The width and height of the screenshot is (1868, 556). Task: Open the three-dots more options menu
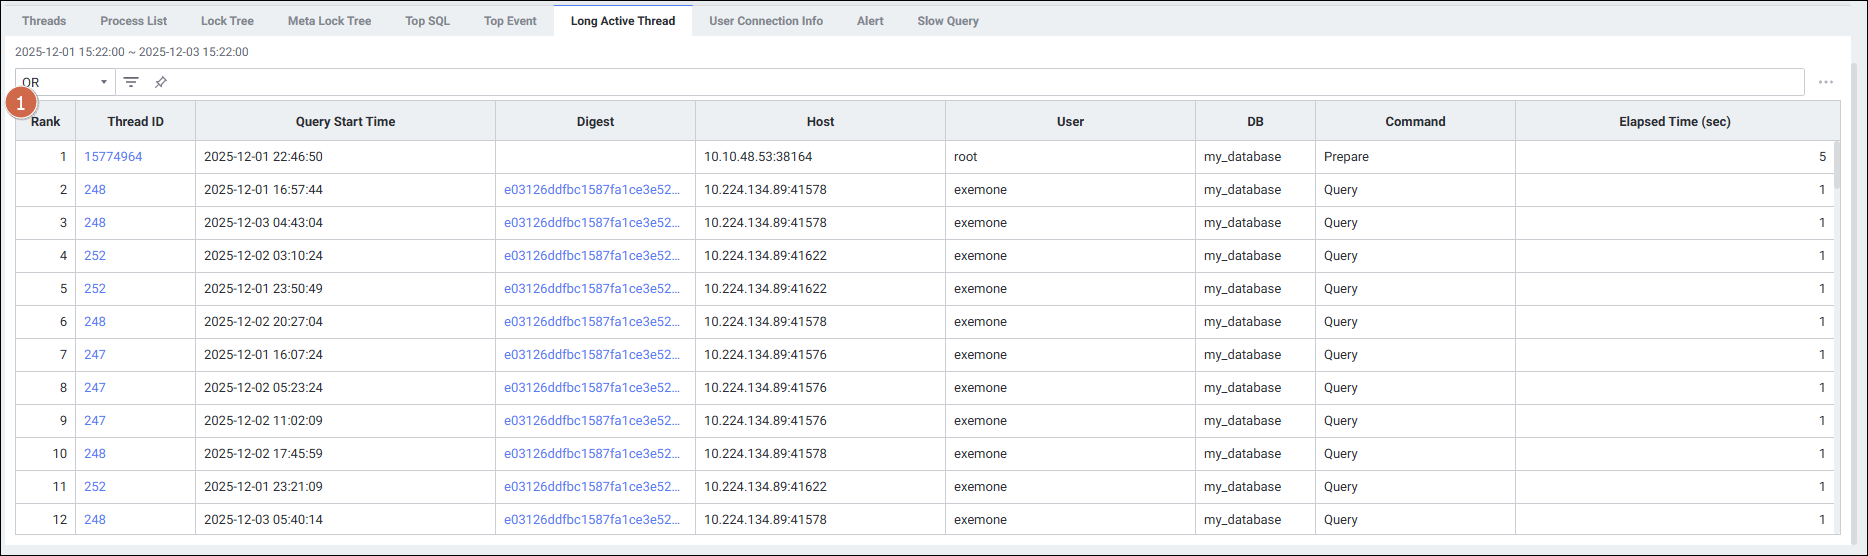point(1825,82)
